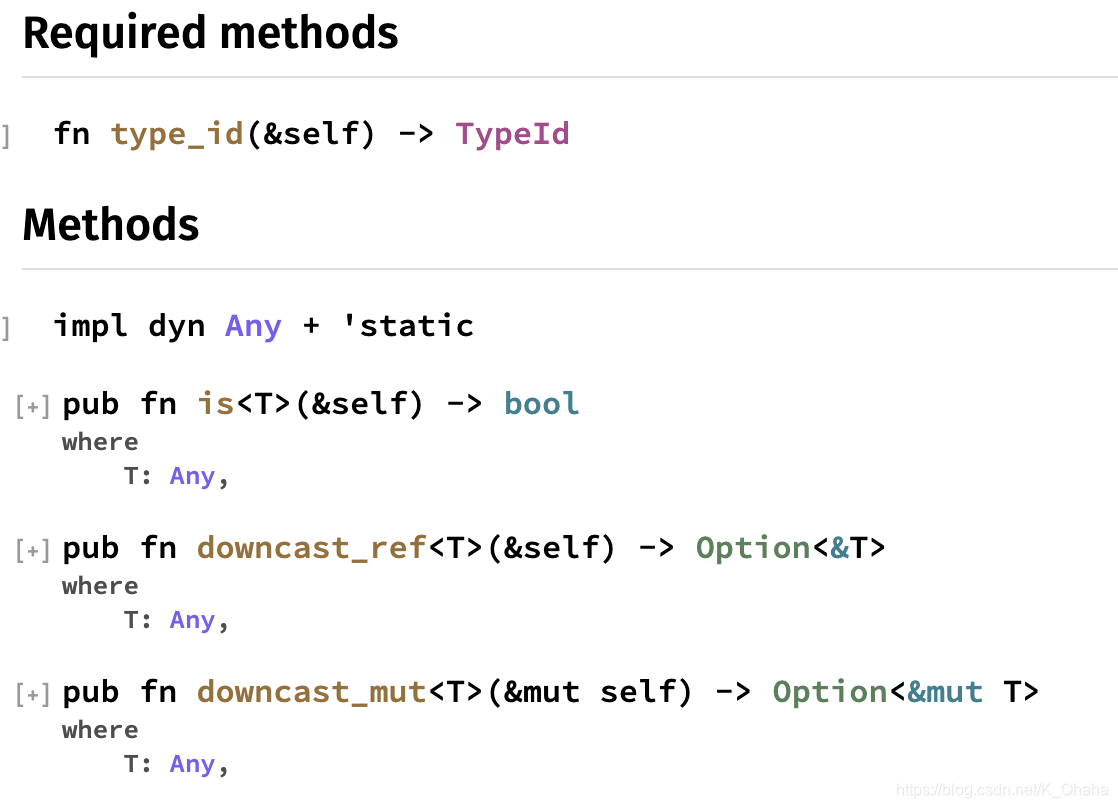Expand the downcast_ref method docs toggle
Viewport: 1118px width, 808px height.
pos(33,551)
